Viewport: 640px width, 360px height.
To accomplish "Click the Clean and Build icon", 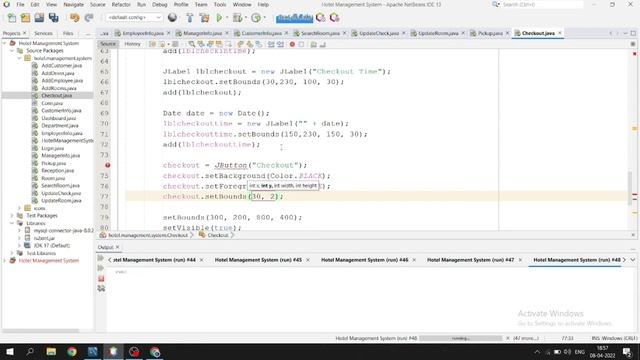I will pos(204,18).
